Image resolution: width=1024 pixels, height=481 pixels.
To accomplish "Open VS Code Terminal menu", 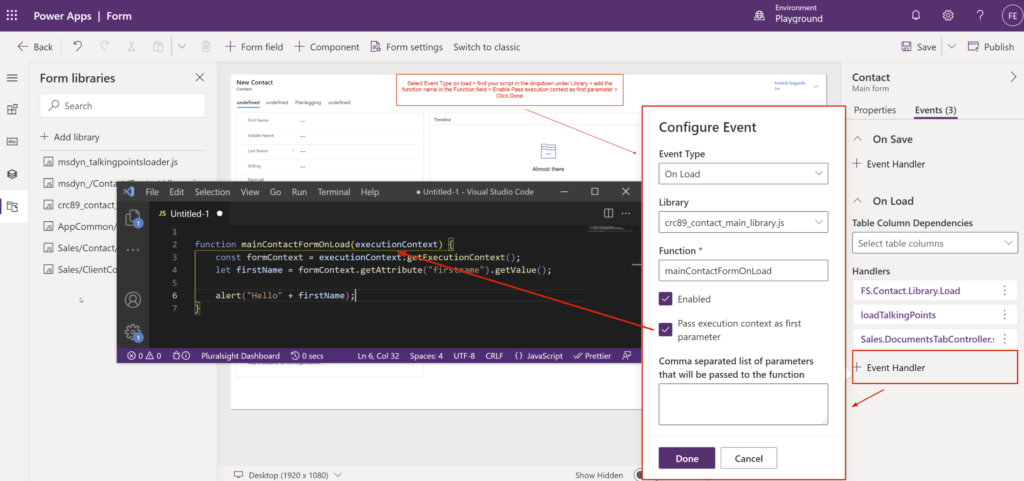I will (x=334, y=192).
